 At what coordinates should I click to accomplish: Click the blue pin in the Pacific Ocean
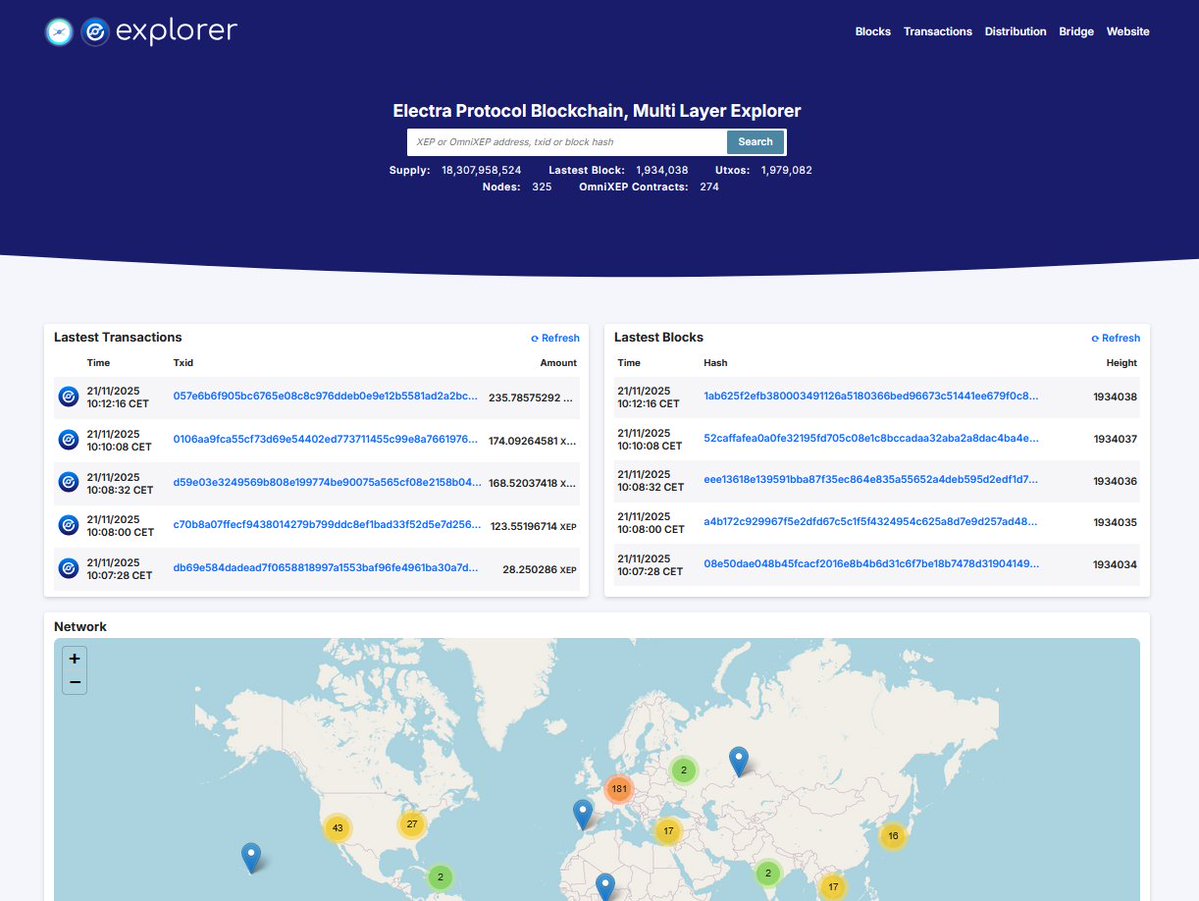tap(251, 857)
